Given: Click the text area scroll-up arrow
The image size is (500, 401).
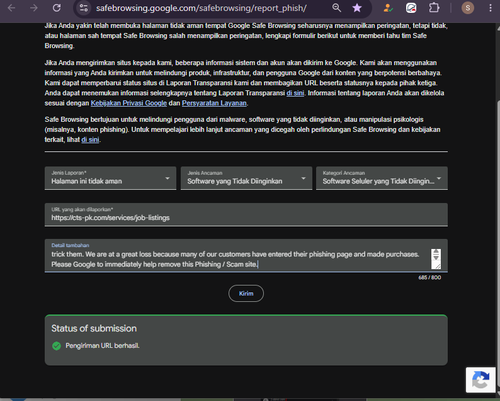Looking at the screenshot, I should [436, 252].
